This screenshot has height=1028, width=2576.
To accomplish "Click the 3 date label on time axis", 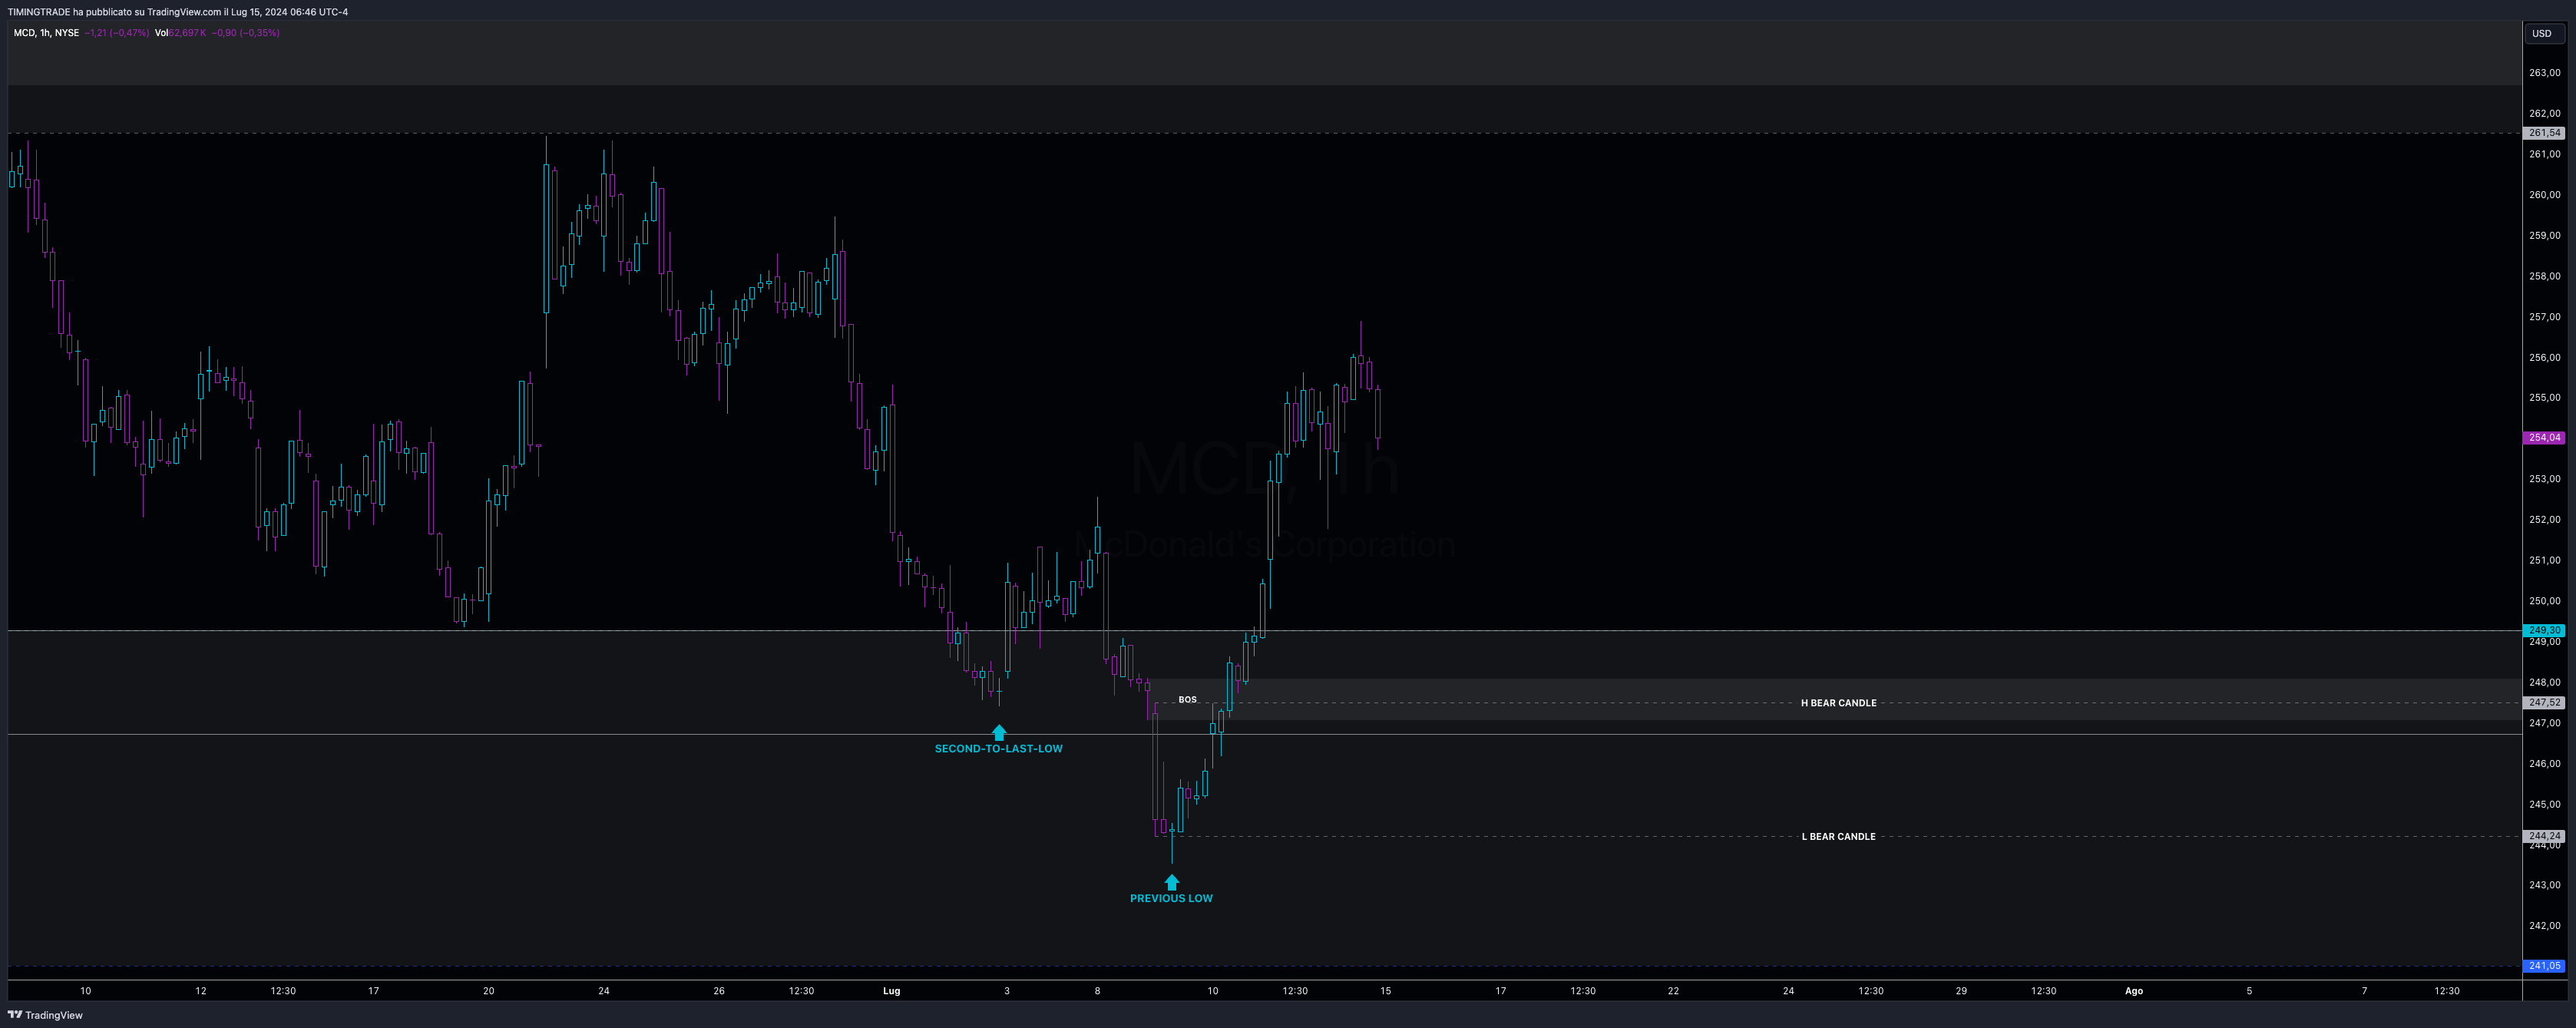I will [x=1007, y=991].
